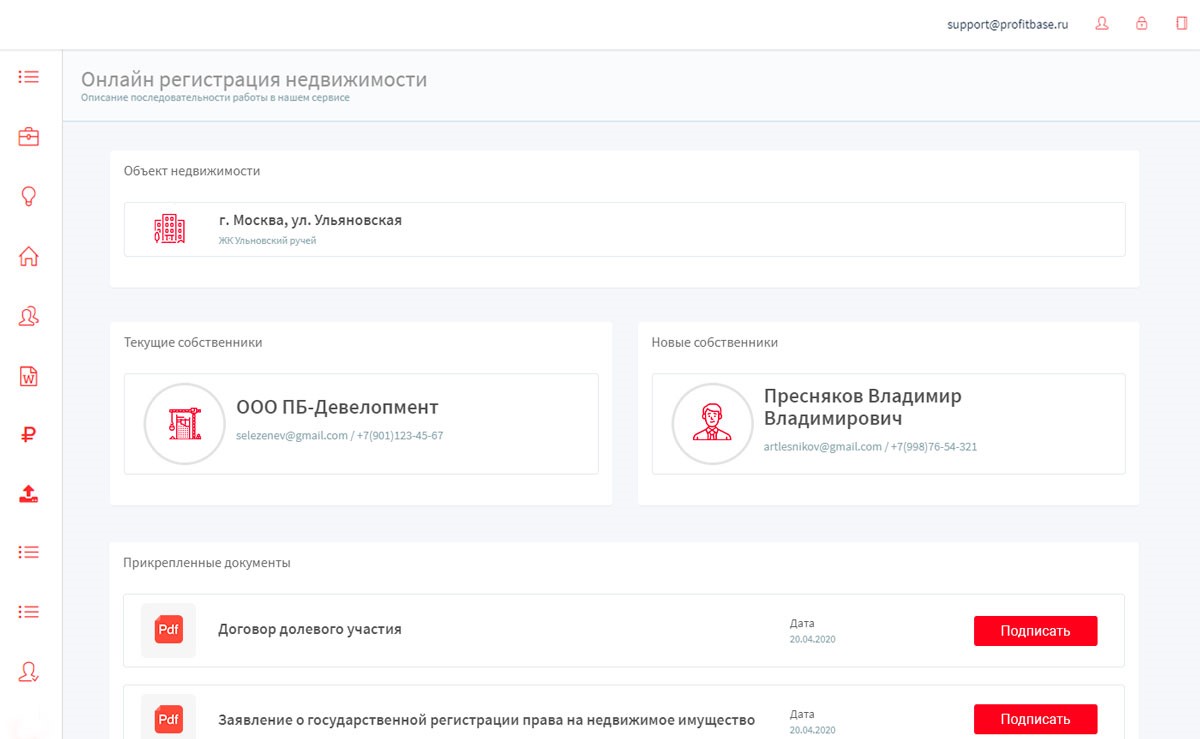Viewport: 1200px width, 739px height.
Task: Select the property card г. Москва, ул. Ульяновская
Action: coord(624,229)
